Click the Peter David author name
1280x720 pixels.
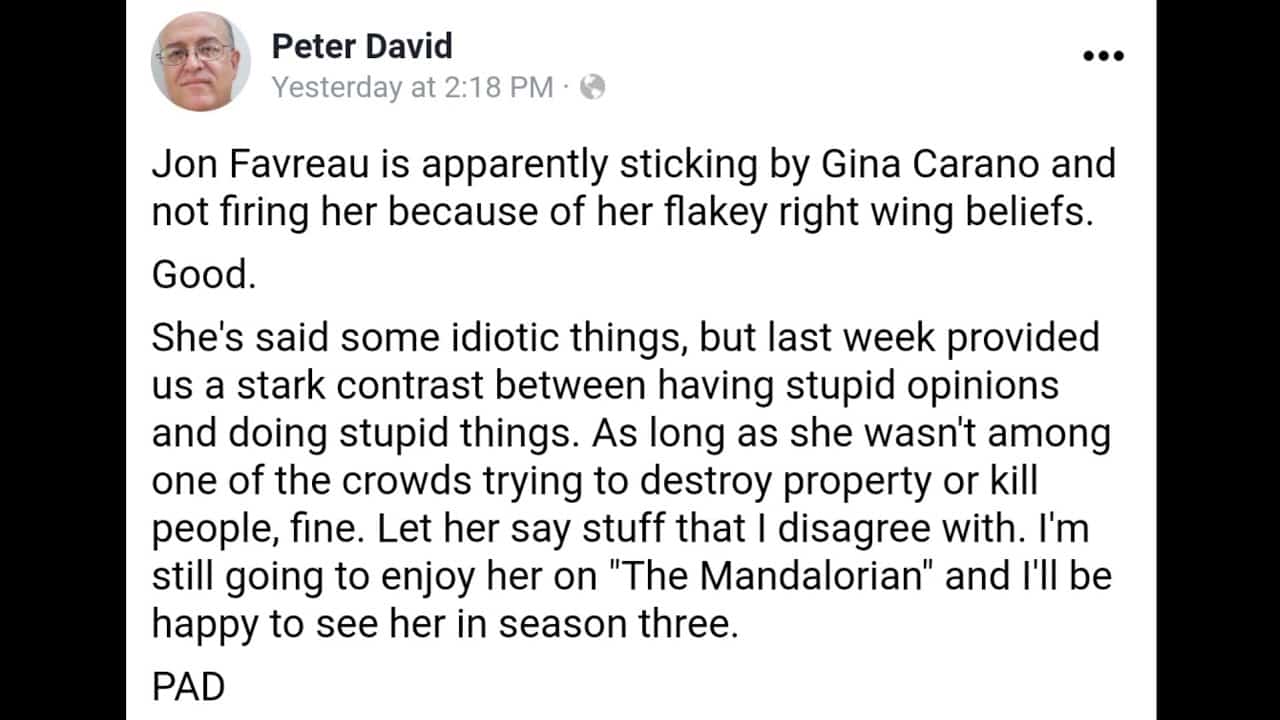(x=361, y=46)
